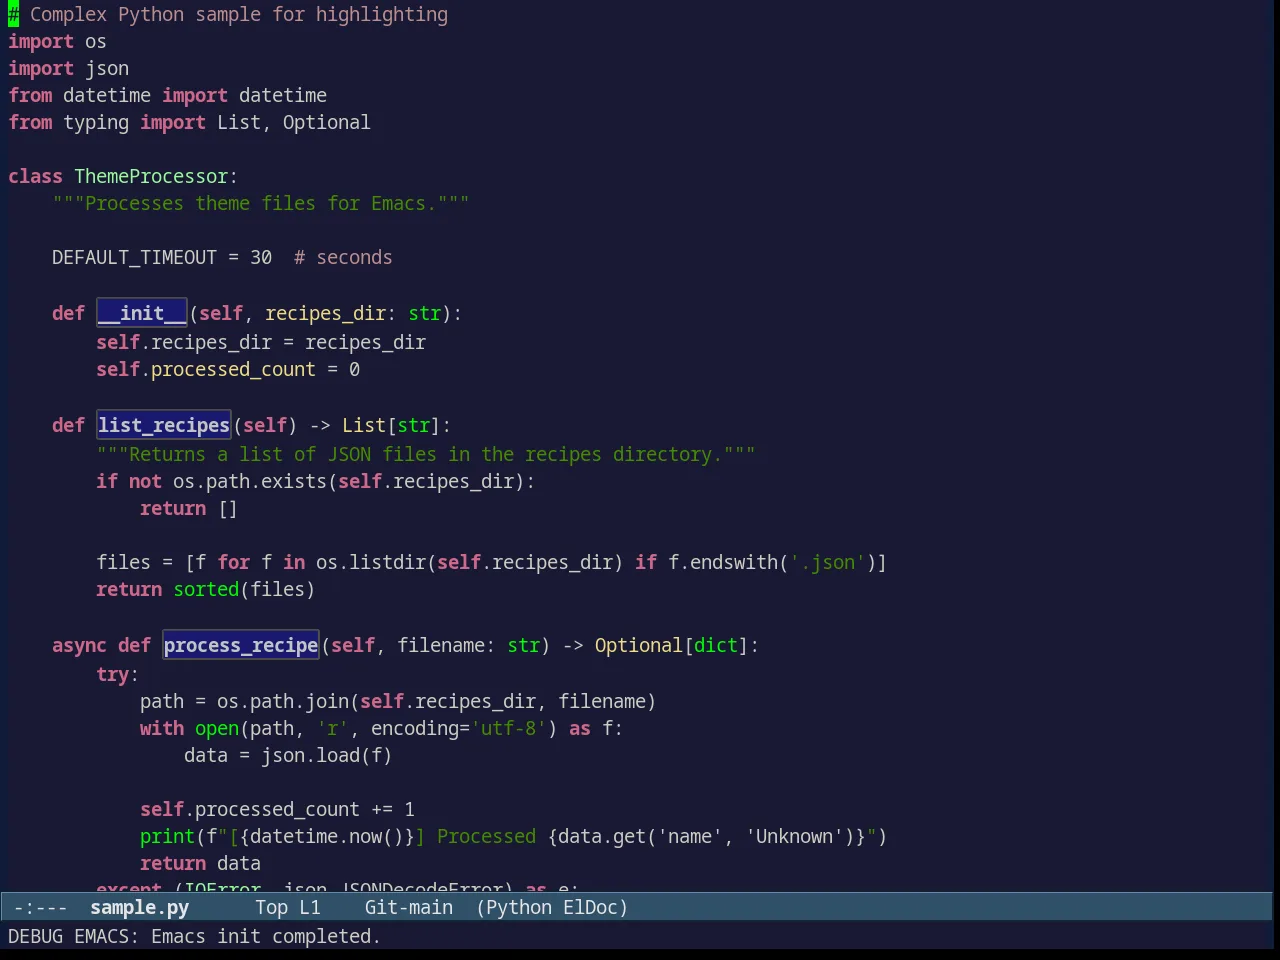Click the Top position indicator in mode line
The width and height of the screenshot is (1280, 960).
271,907
